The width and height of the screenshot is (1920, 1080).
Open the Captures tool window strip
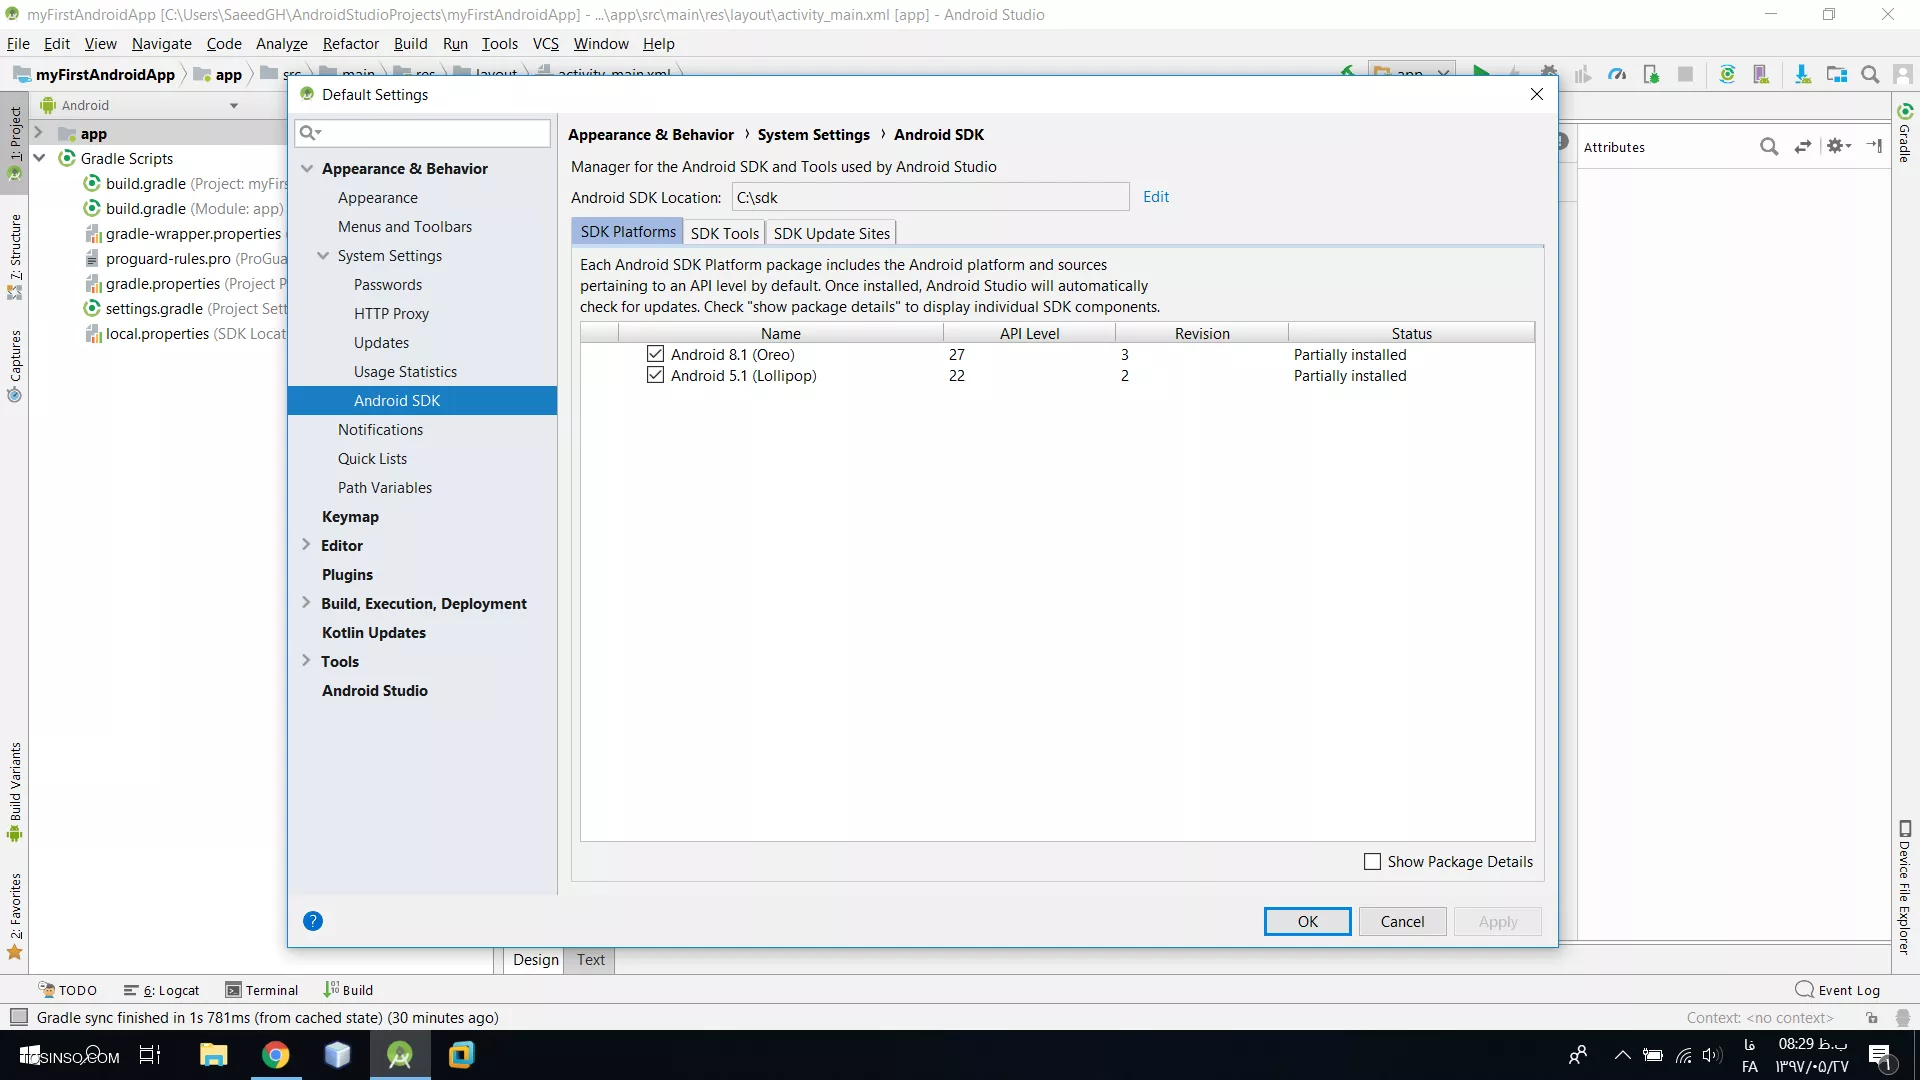[x=15, y=366]
